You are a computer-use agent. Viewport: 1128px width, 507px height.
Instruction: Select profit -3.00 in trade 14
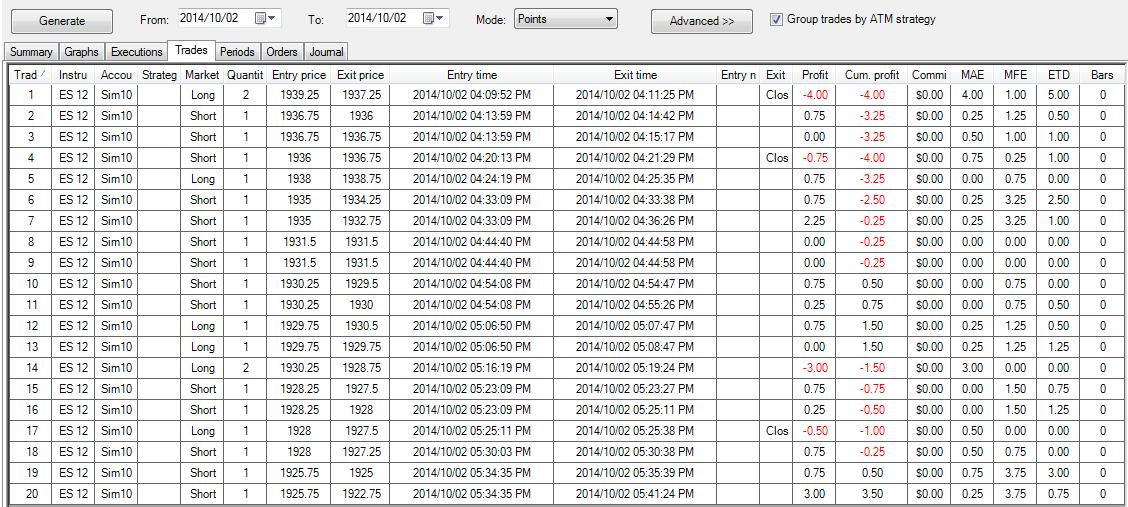pyautogui.click(x=814, y=368)
